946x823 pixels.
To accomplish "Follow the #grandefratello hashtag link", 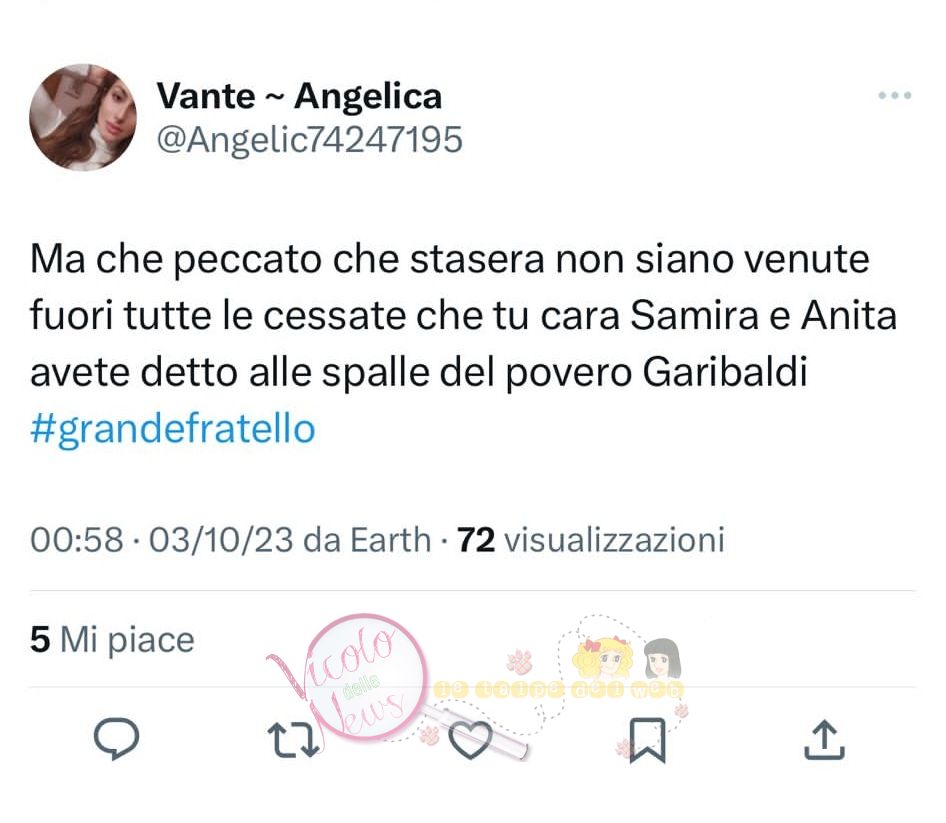I will click(x=173, y=429).
